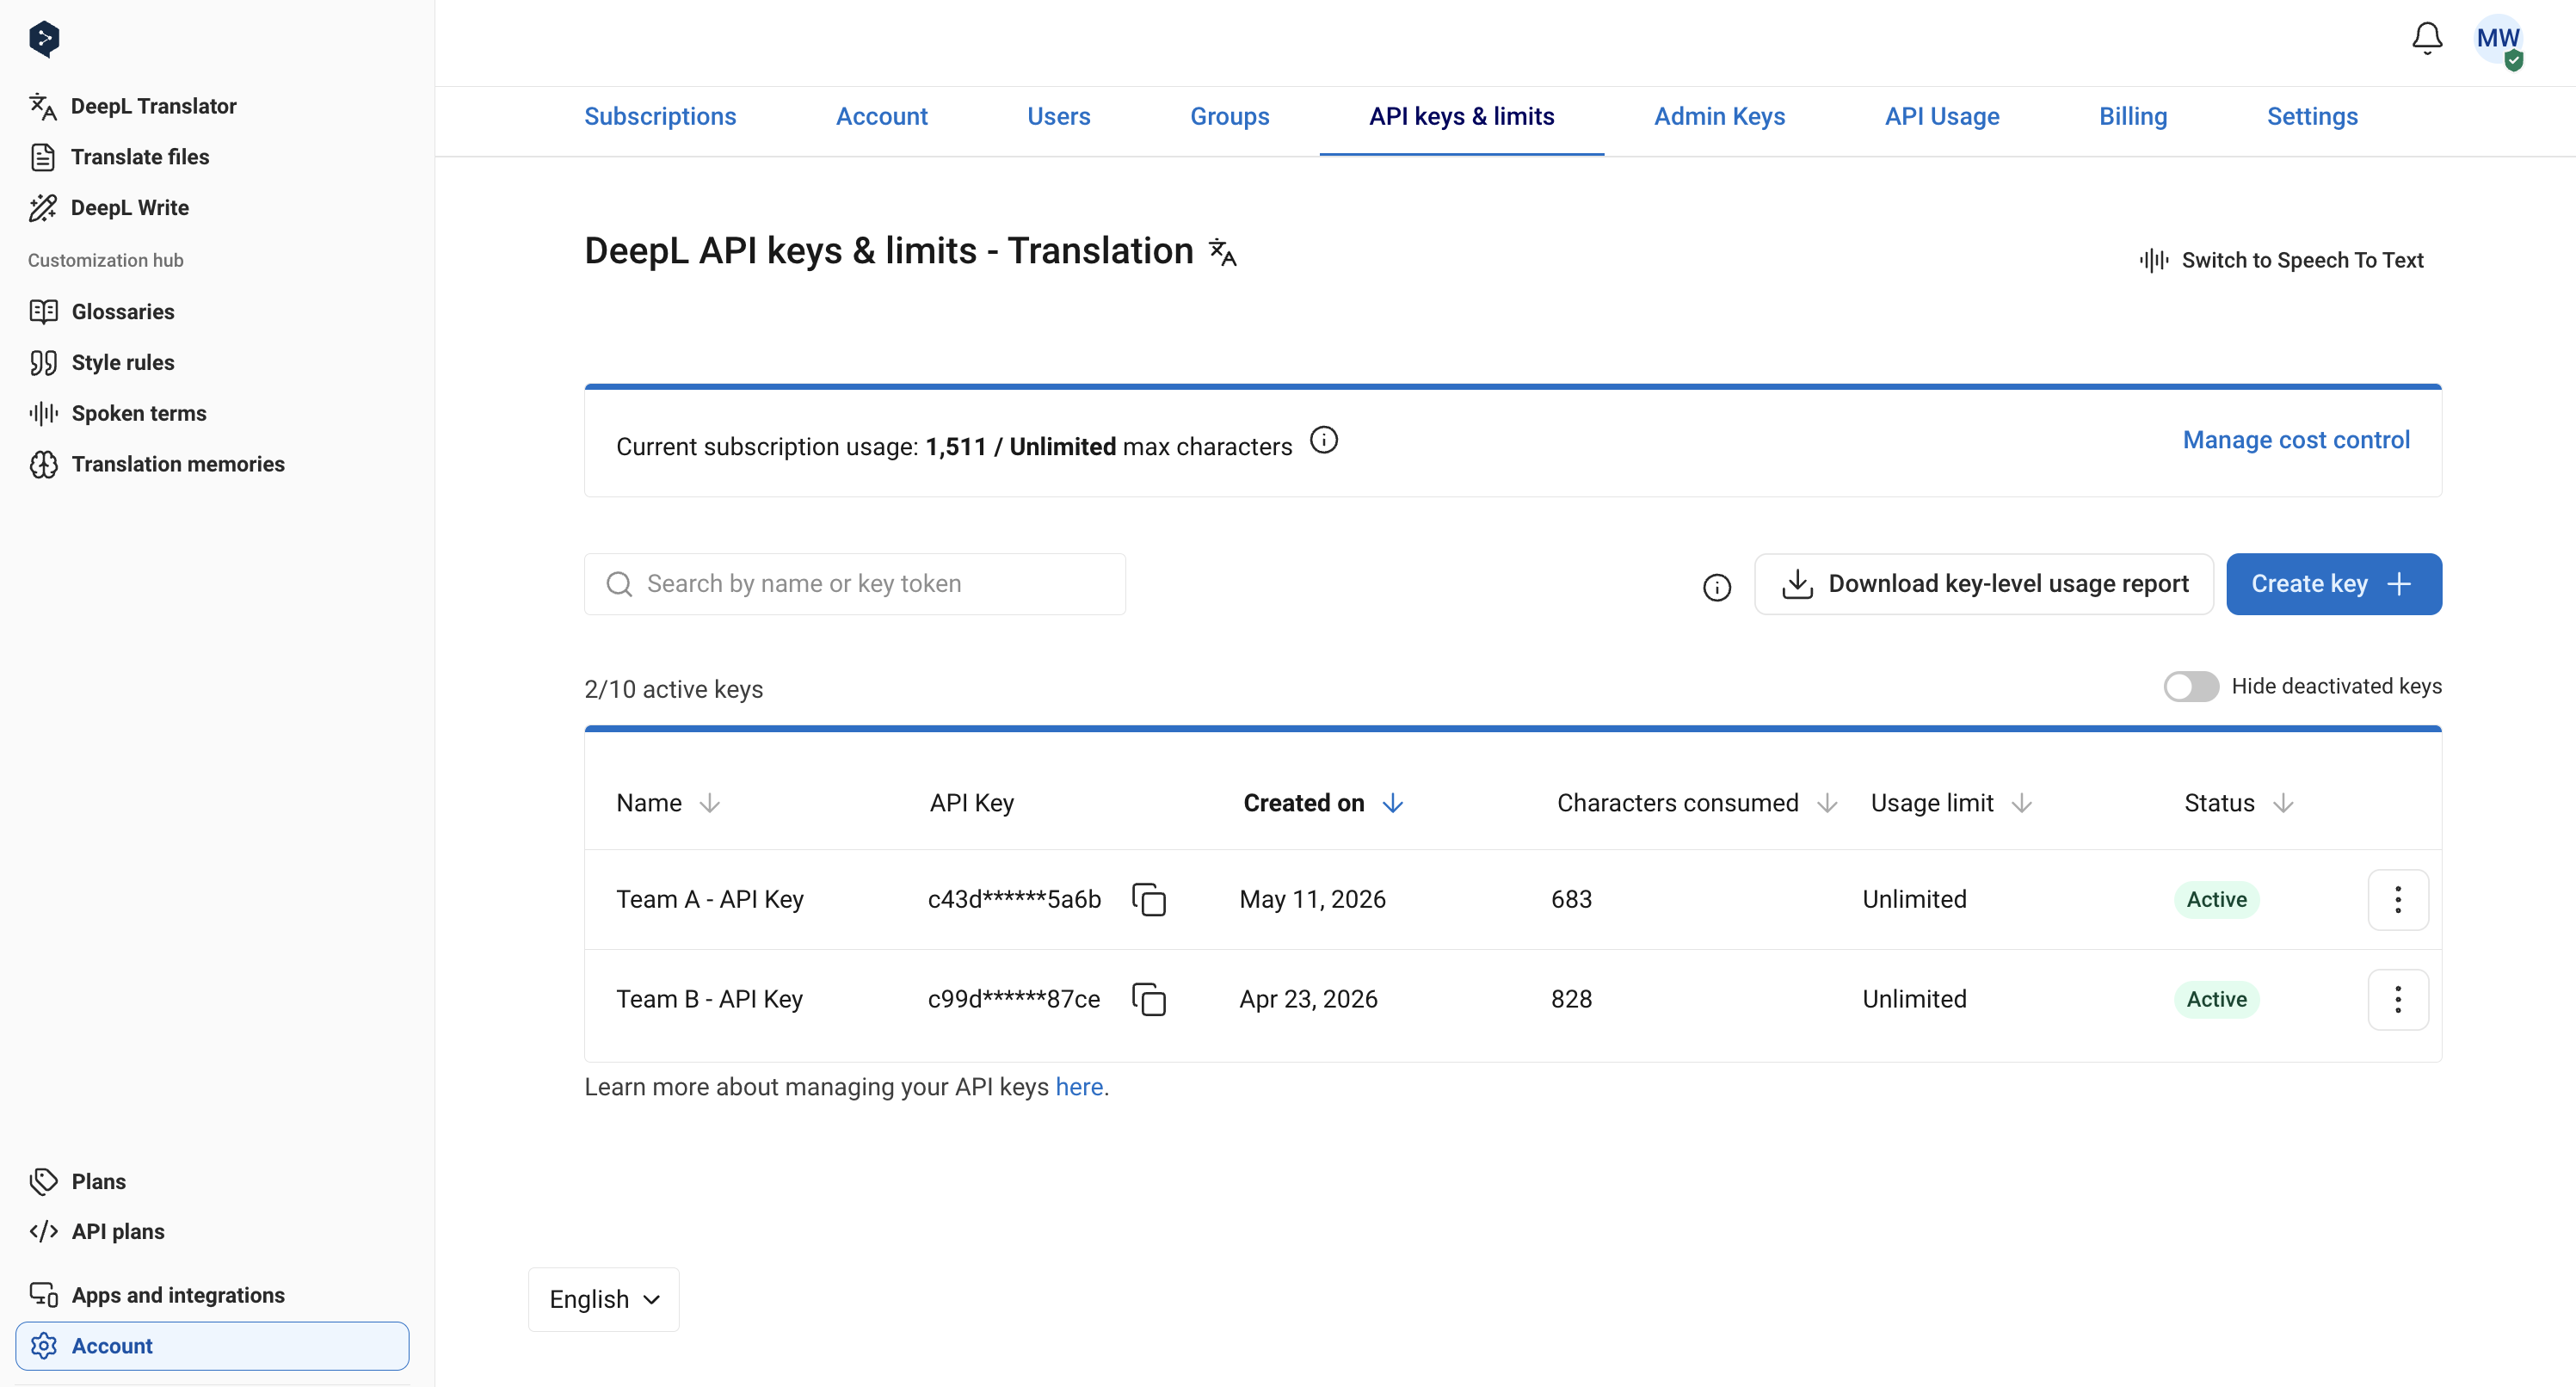The width and height of the screenshot is (2576, 1387).
Task: Open the MW user avatar menu
Action: coord(2498,40)
